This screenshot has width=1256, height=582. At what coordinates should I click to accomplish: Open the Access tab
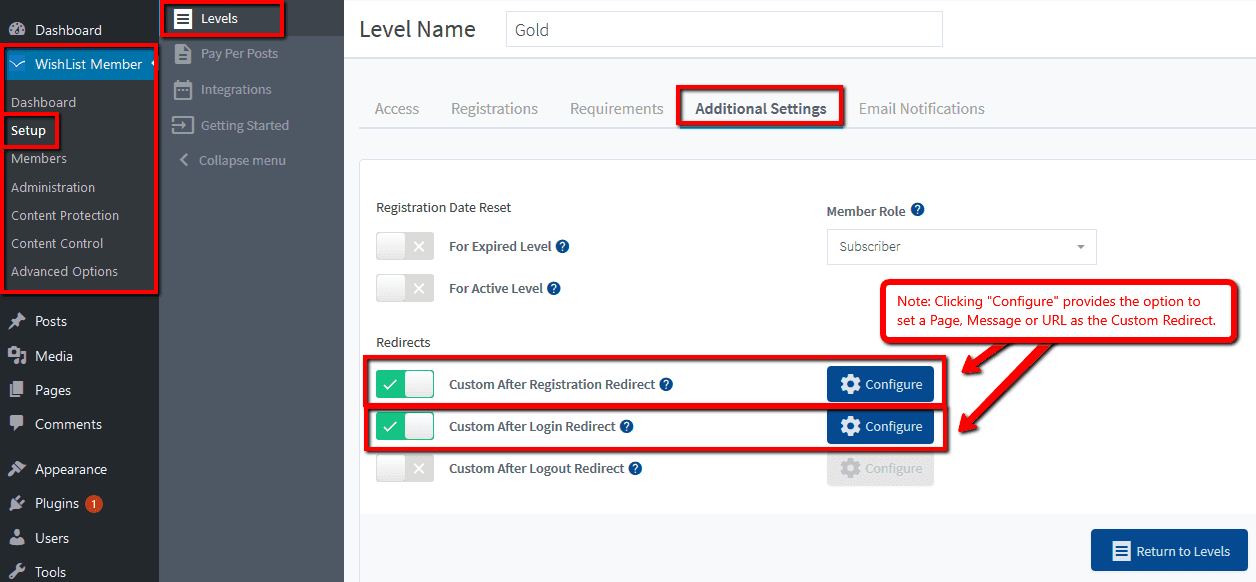coord(397,108)
